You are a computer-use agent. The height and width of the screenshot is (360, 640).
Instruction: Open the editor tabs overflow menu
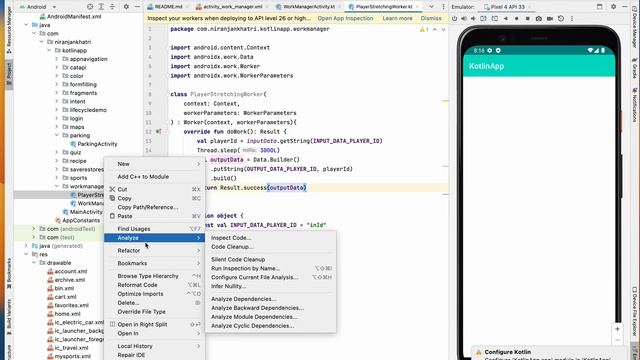click(431, 7)
